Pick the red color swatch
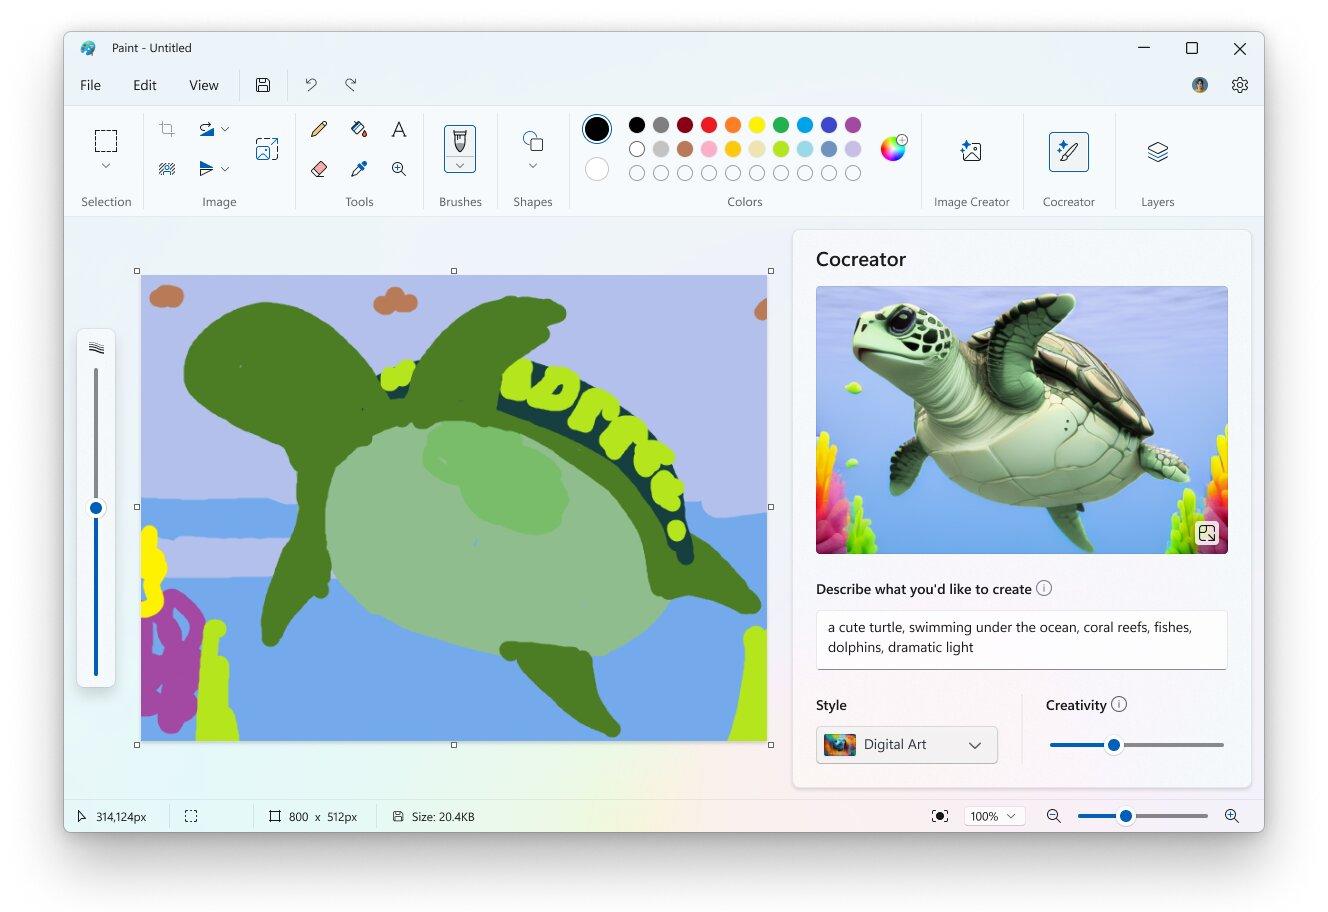This screenshot has width=1328, height=912. (x=709, y=125)
